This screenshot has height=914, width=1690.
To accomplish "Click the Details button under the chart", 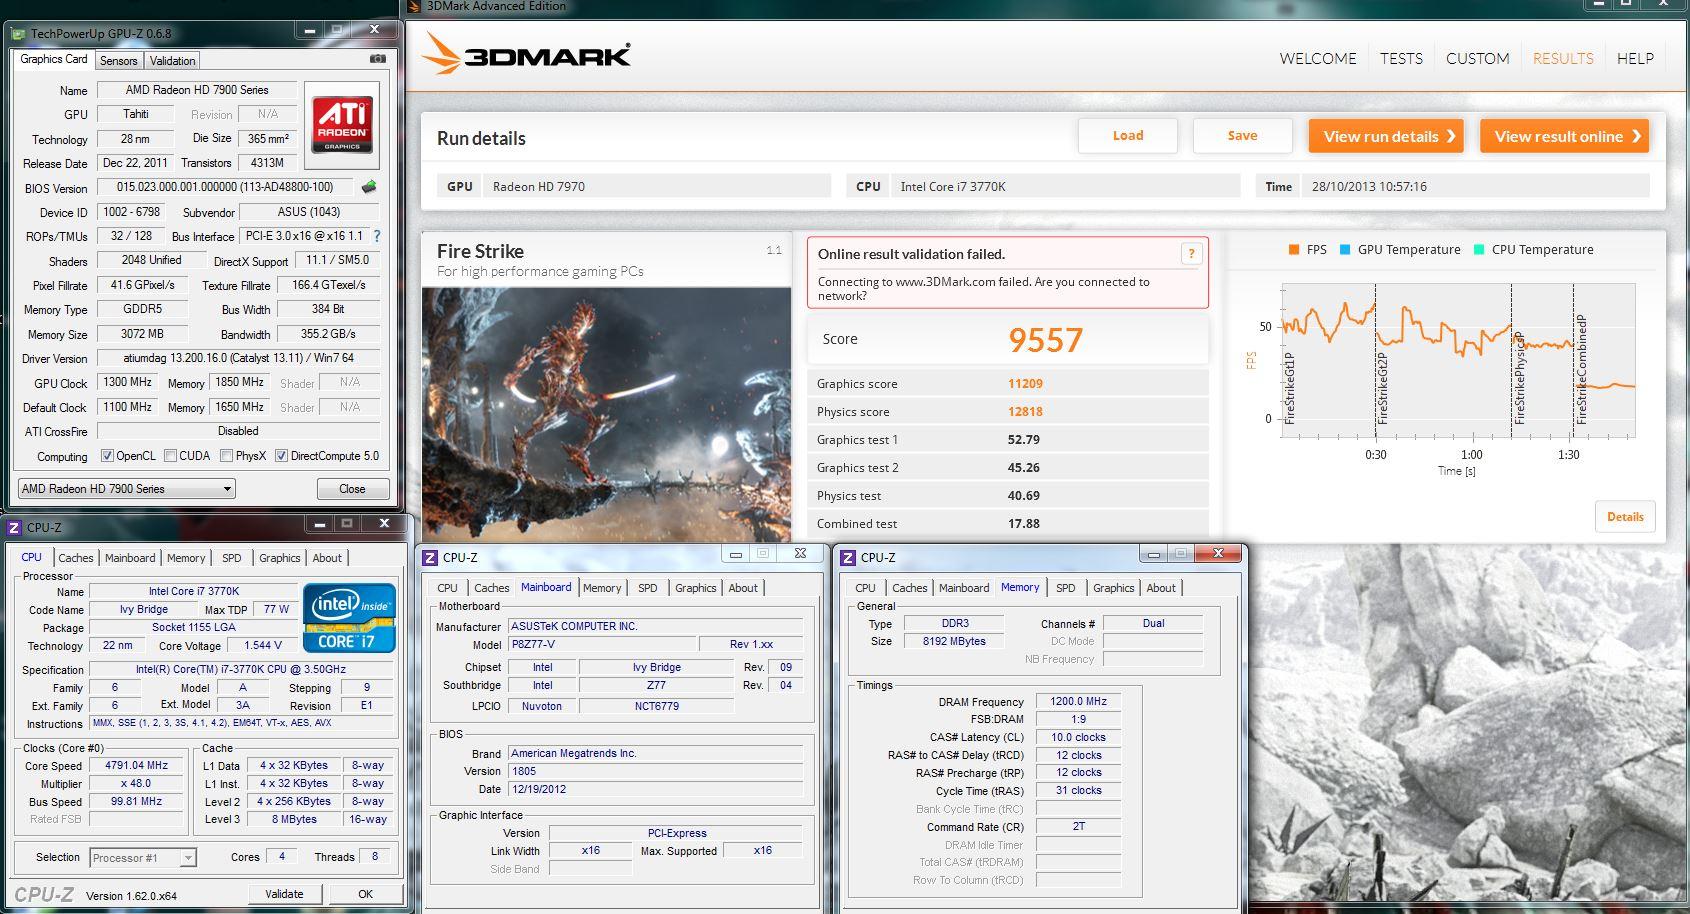I will 1625,517.
